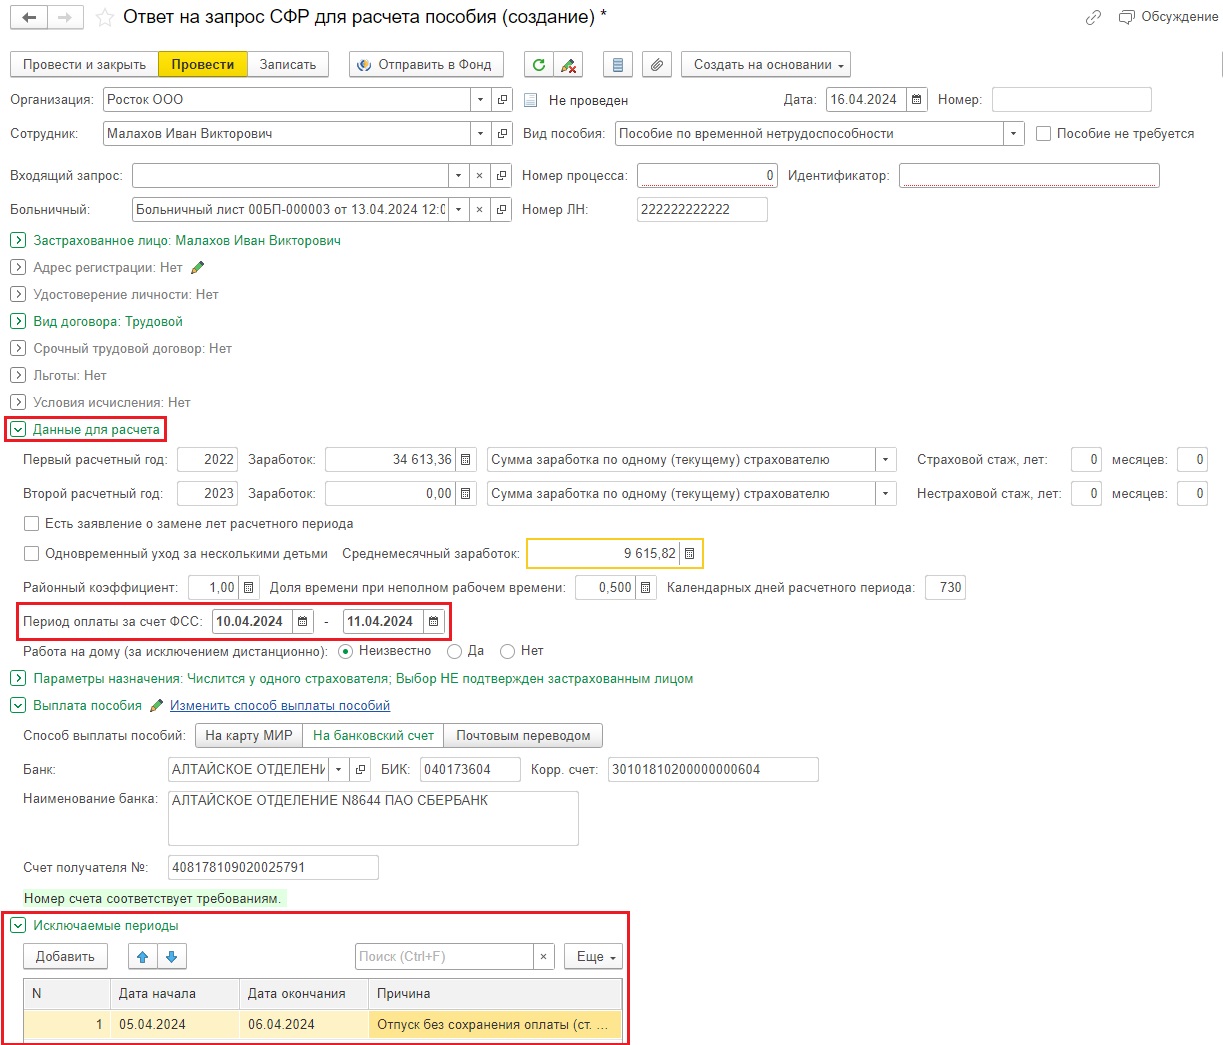Click the Номер ЛН input field
The image size is (1223, 1045).
[702, 210]
